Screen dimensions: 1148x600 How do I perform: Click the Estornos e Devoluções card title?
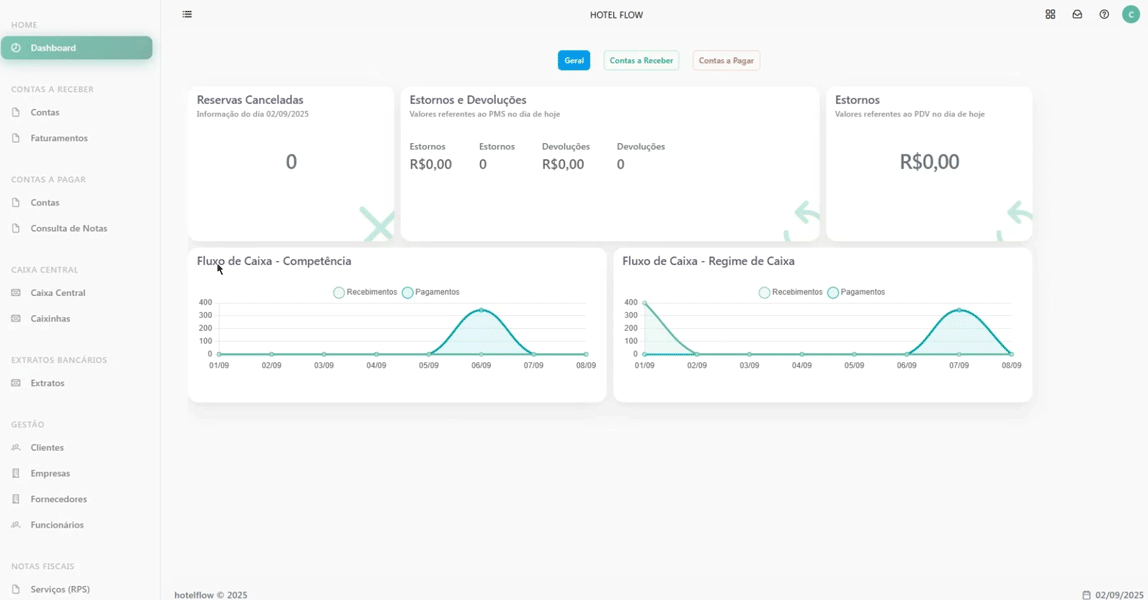[468, 100]
